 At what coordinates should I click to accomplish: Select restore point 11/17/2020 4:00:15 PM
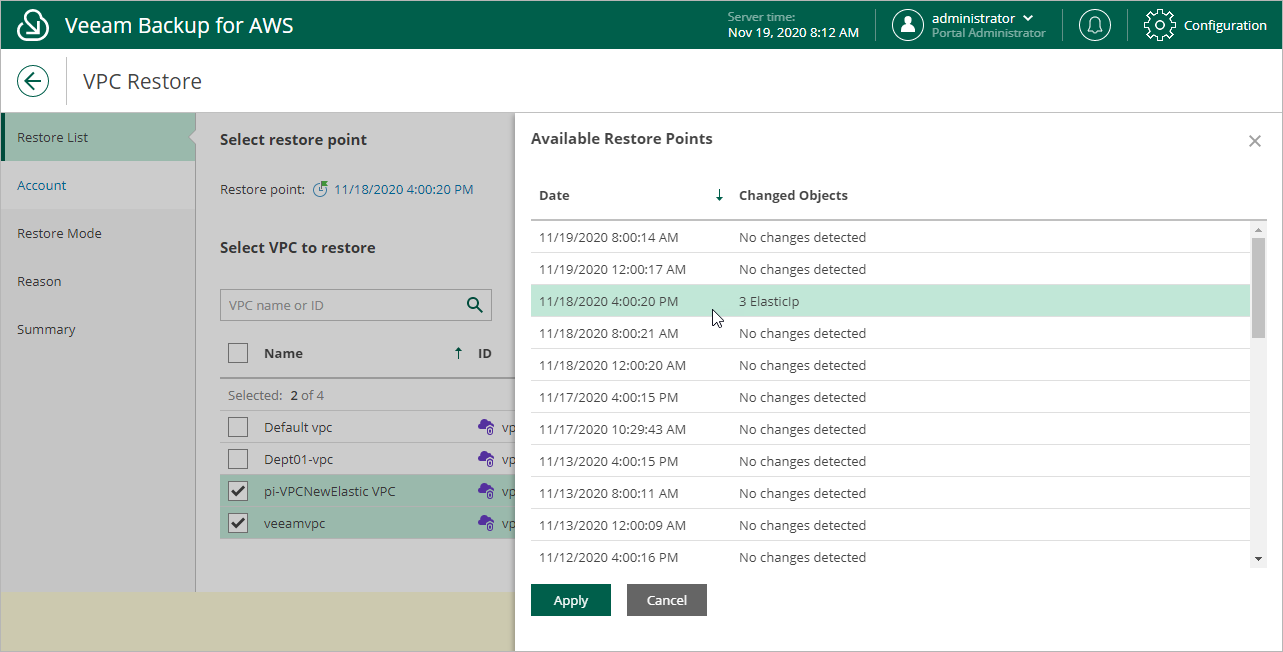pos(890,397)
